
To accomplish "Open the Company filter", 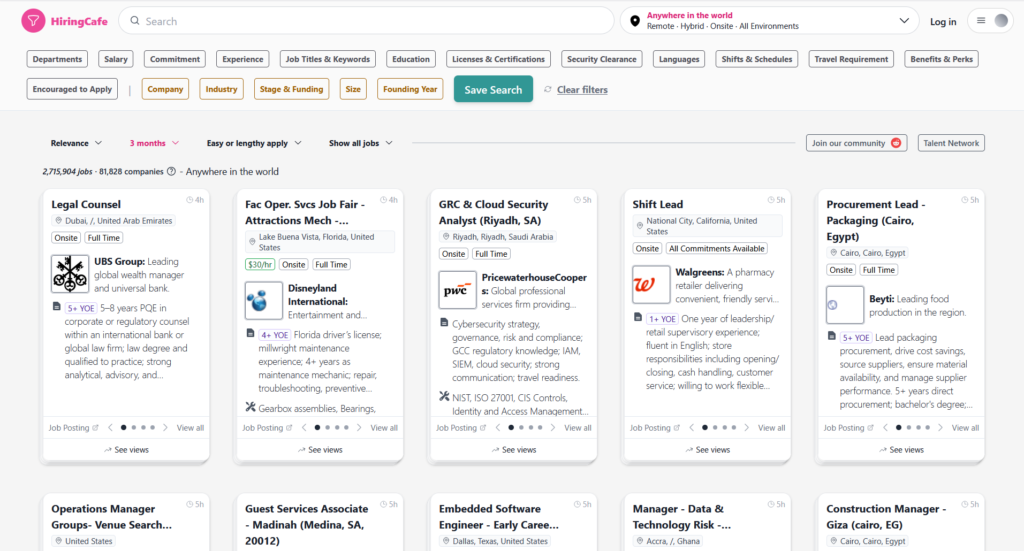I will click(x=165, y=89).
